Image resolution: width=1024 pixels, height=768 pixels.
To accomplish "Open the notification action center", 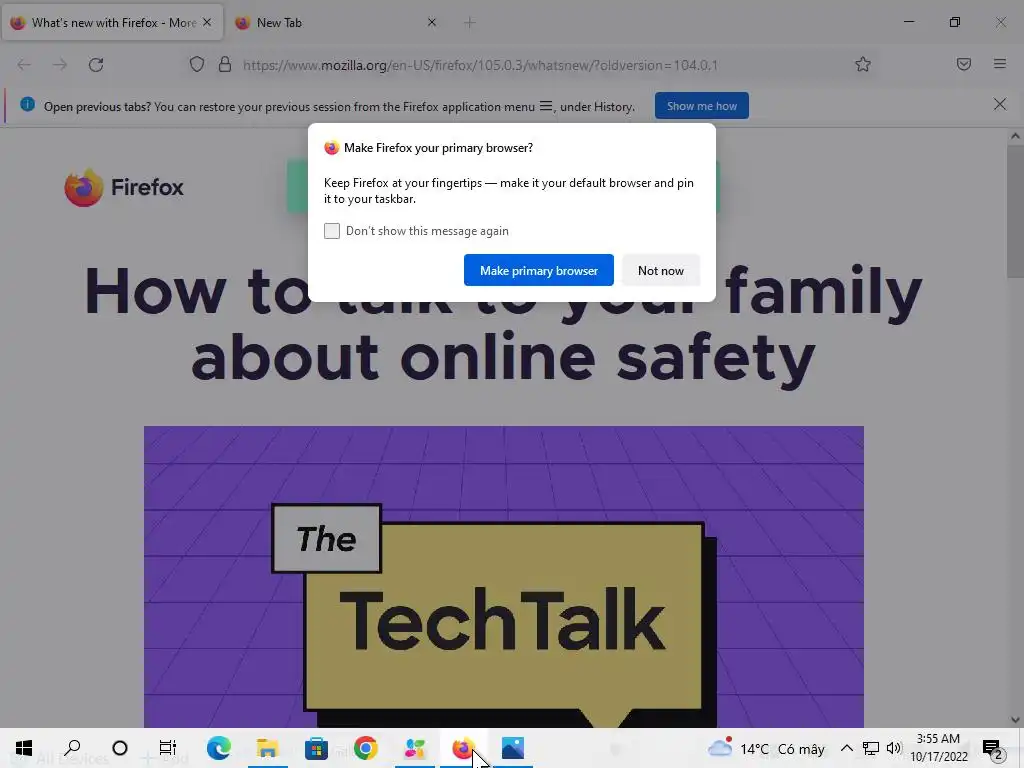I will click(x=993, y=748).
